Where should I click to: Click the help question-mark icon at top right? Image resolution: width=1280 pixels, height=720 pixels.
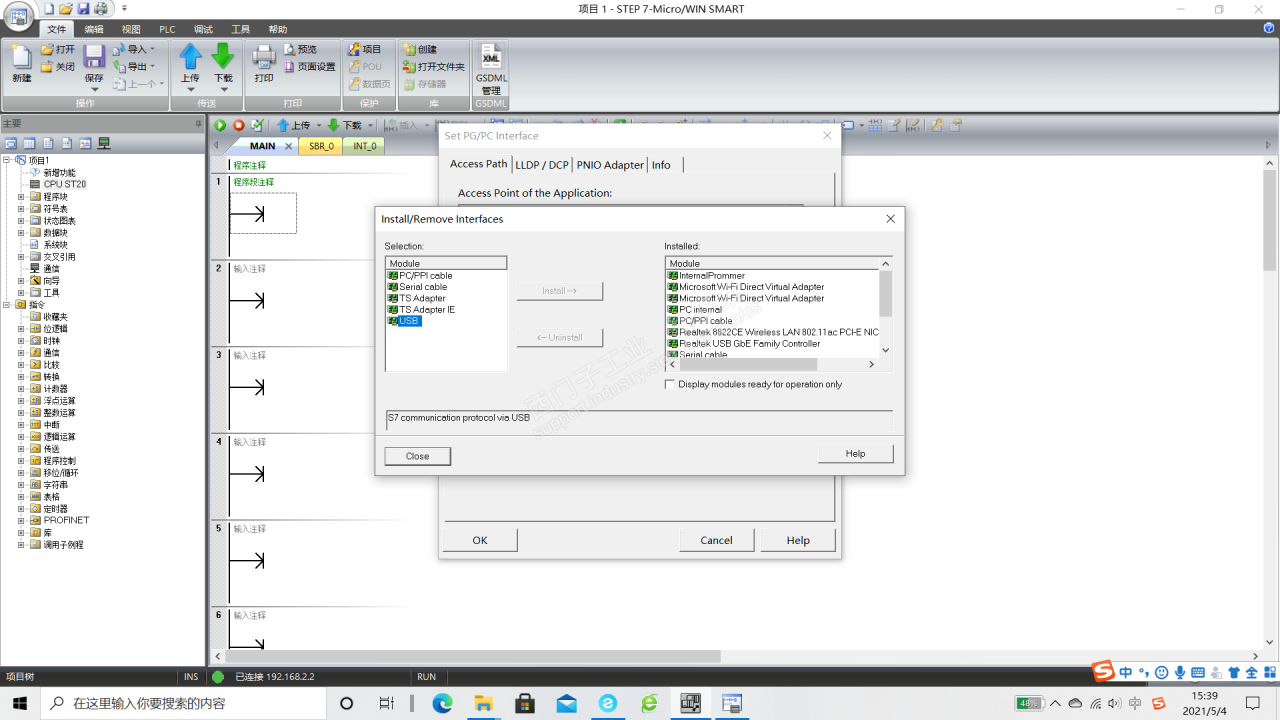(1269, 29)
